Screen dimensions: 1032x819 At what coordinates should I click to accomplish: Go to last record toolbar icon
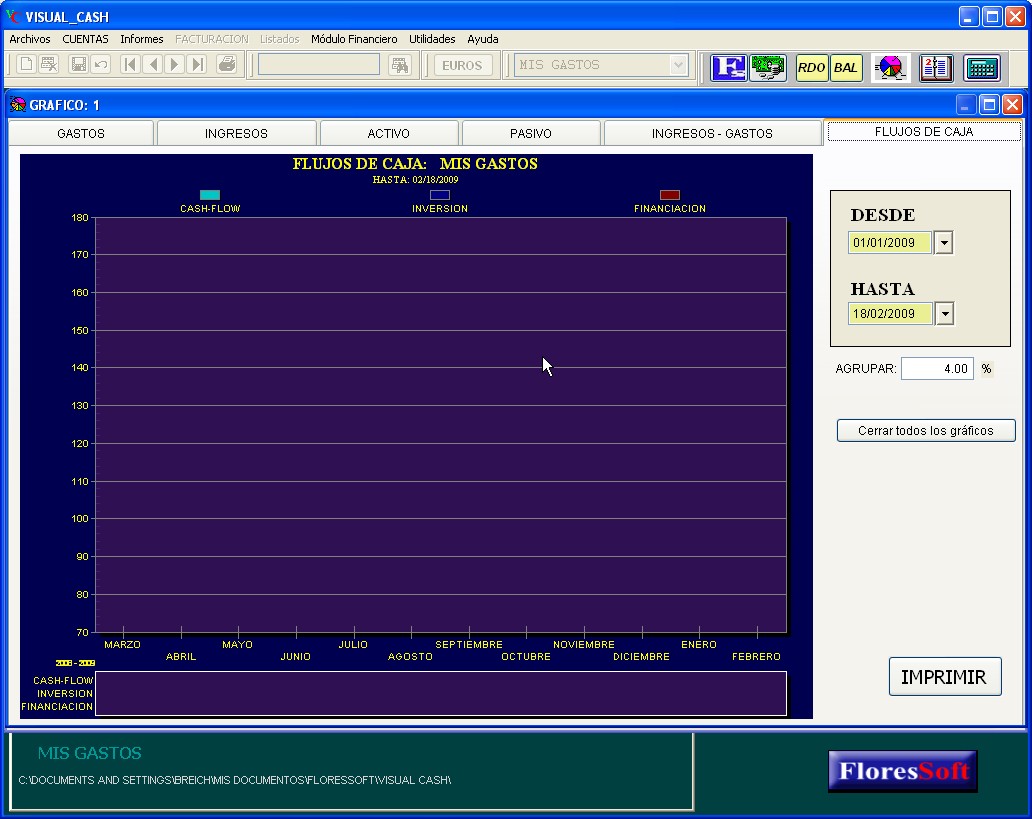coord(196,65)
